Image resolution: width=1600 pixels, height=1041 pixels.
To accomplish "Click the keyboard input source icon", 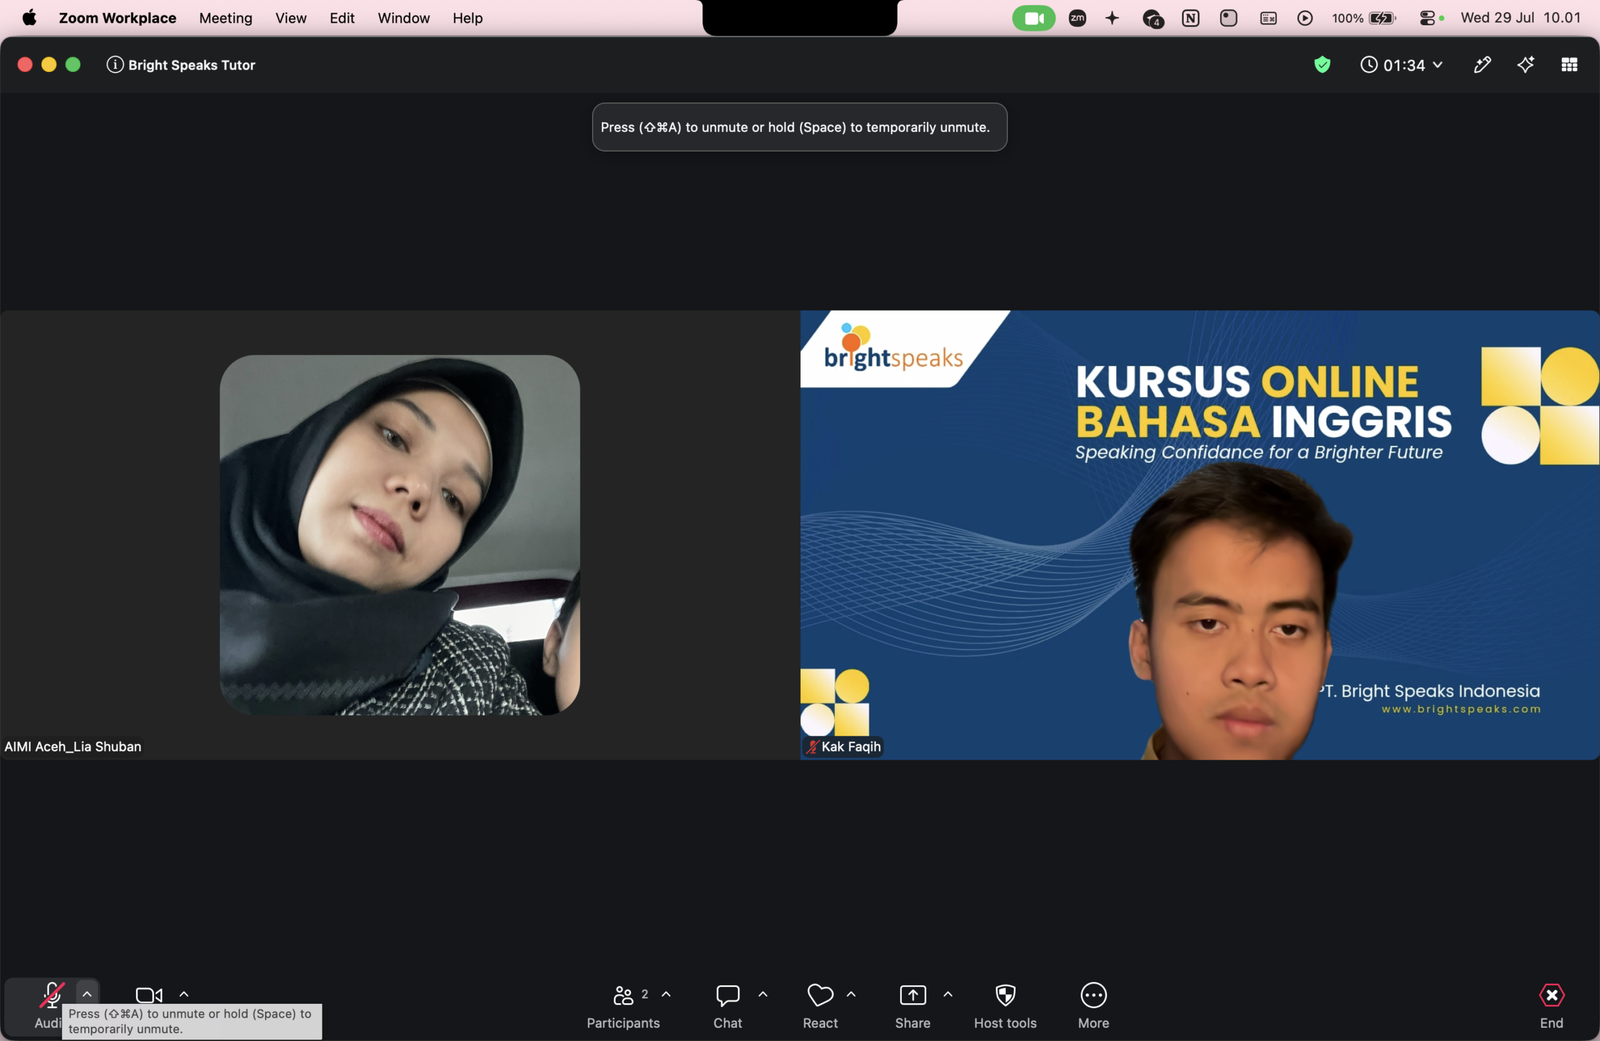I will click(1268, 18).
